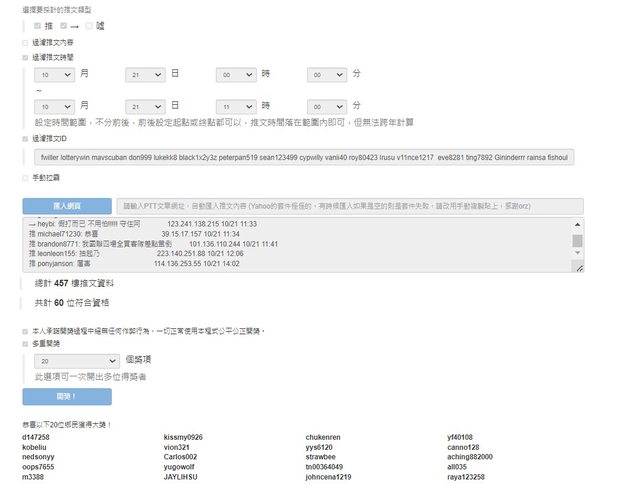Toggle the 噓 boo-type checkbox

(x=86, y=25)
